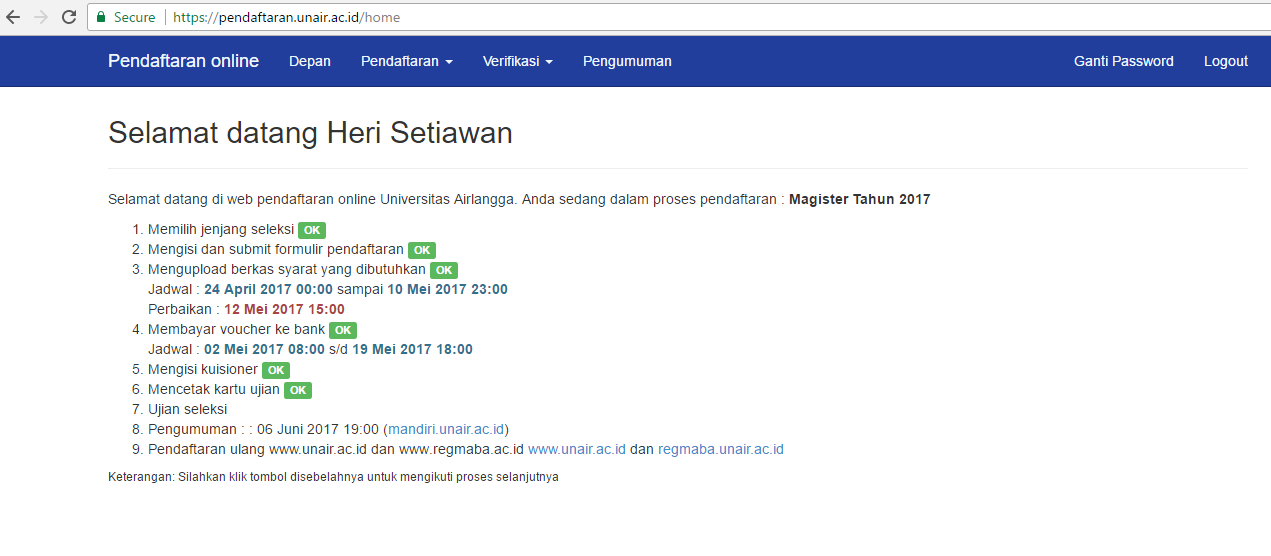Click the green Secure padlock icon
The image size is (1271, 556).
(100, 17)
